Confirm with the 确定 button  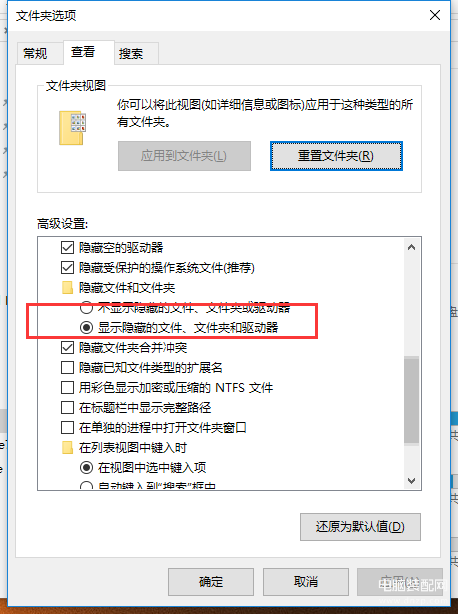(211, 582)
